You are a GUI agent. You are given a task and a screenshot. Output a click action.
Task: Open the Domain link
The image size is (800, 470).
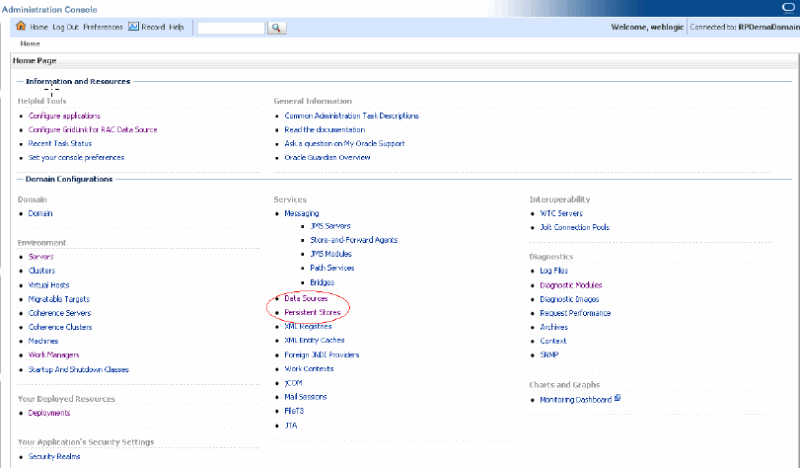[x=40, y=213]
